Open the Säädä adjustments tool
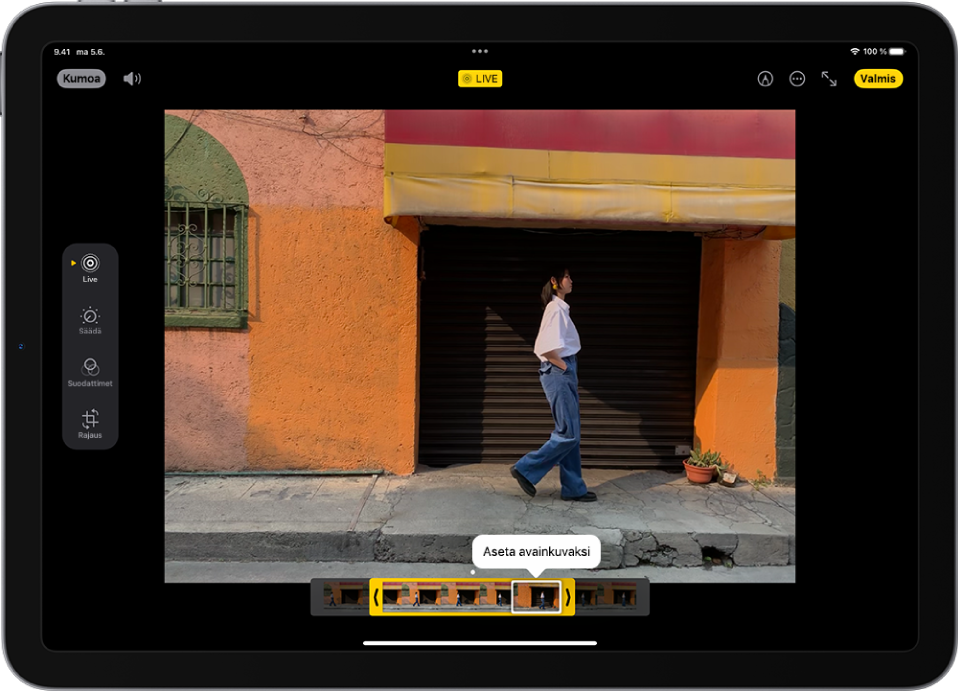 90,320
